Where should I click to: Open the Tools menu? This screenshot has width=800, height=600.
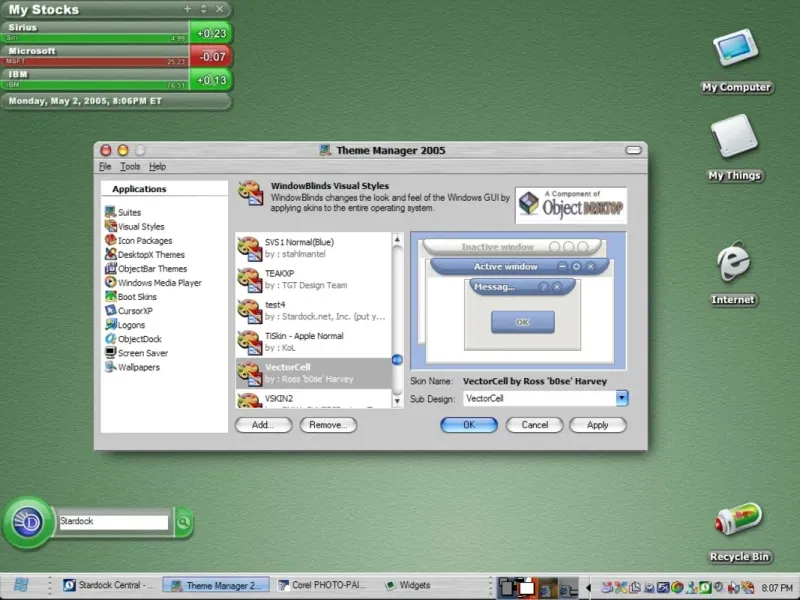[130, 166]
